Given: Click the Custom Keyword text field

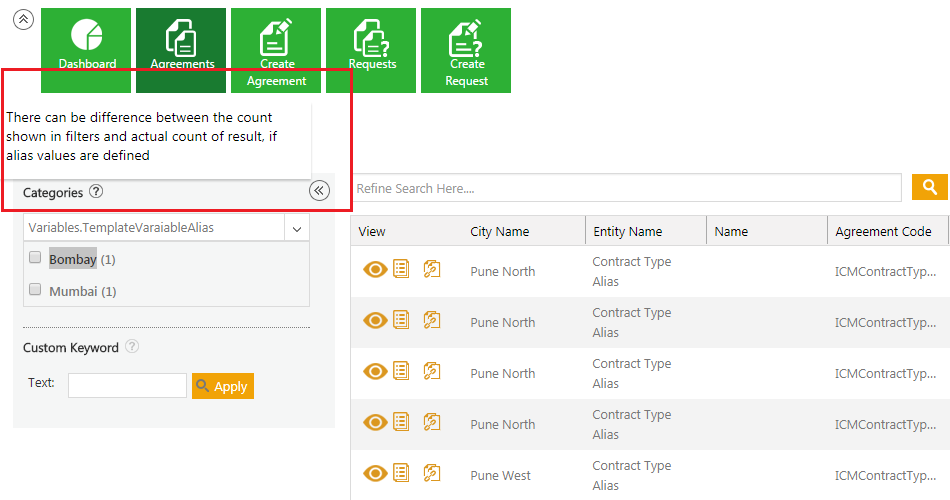Looking at the screenshot, I should [127, 385].
